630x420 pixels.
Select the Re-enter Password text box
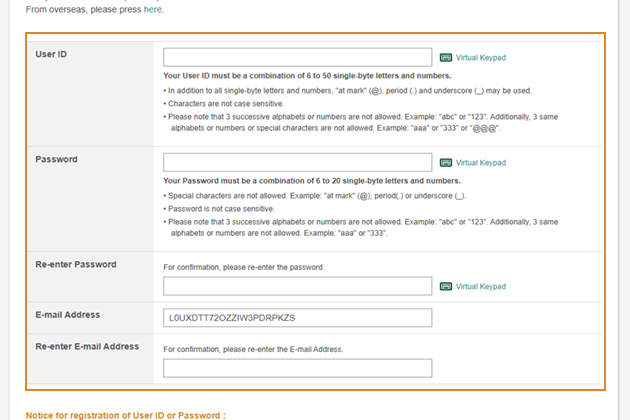point(297,286)
